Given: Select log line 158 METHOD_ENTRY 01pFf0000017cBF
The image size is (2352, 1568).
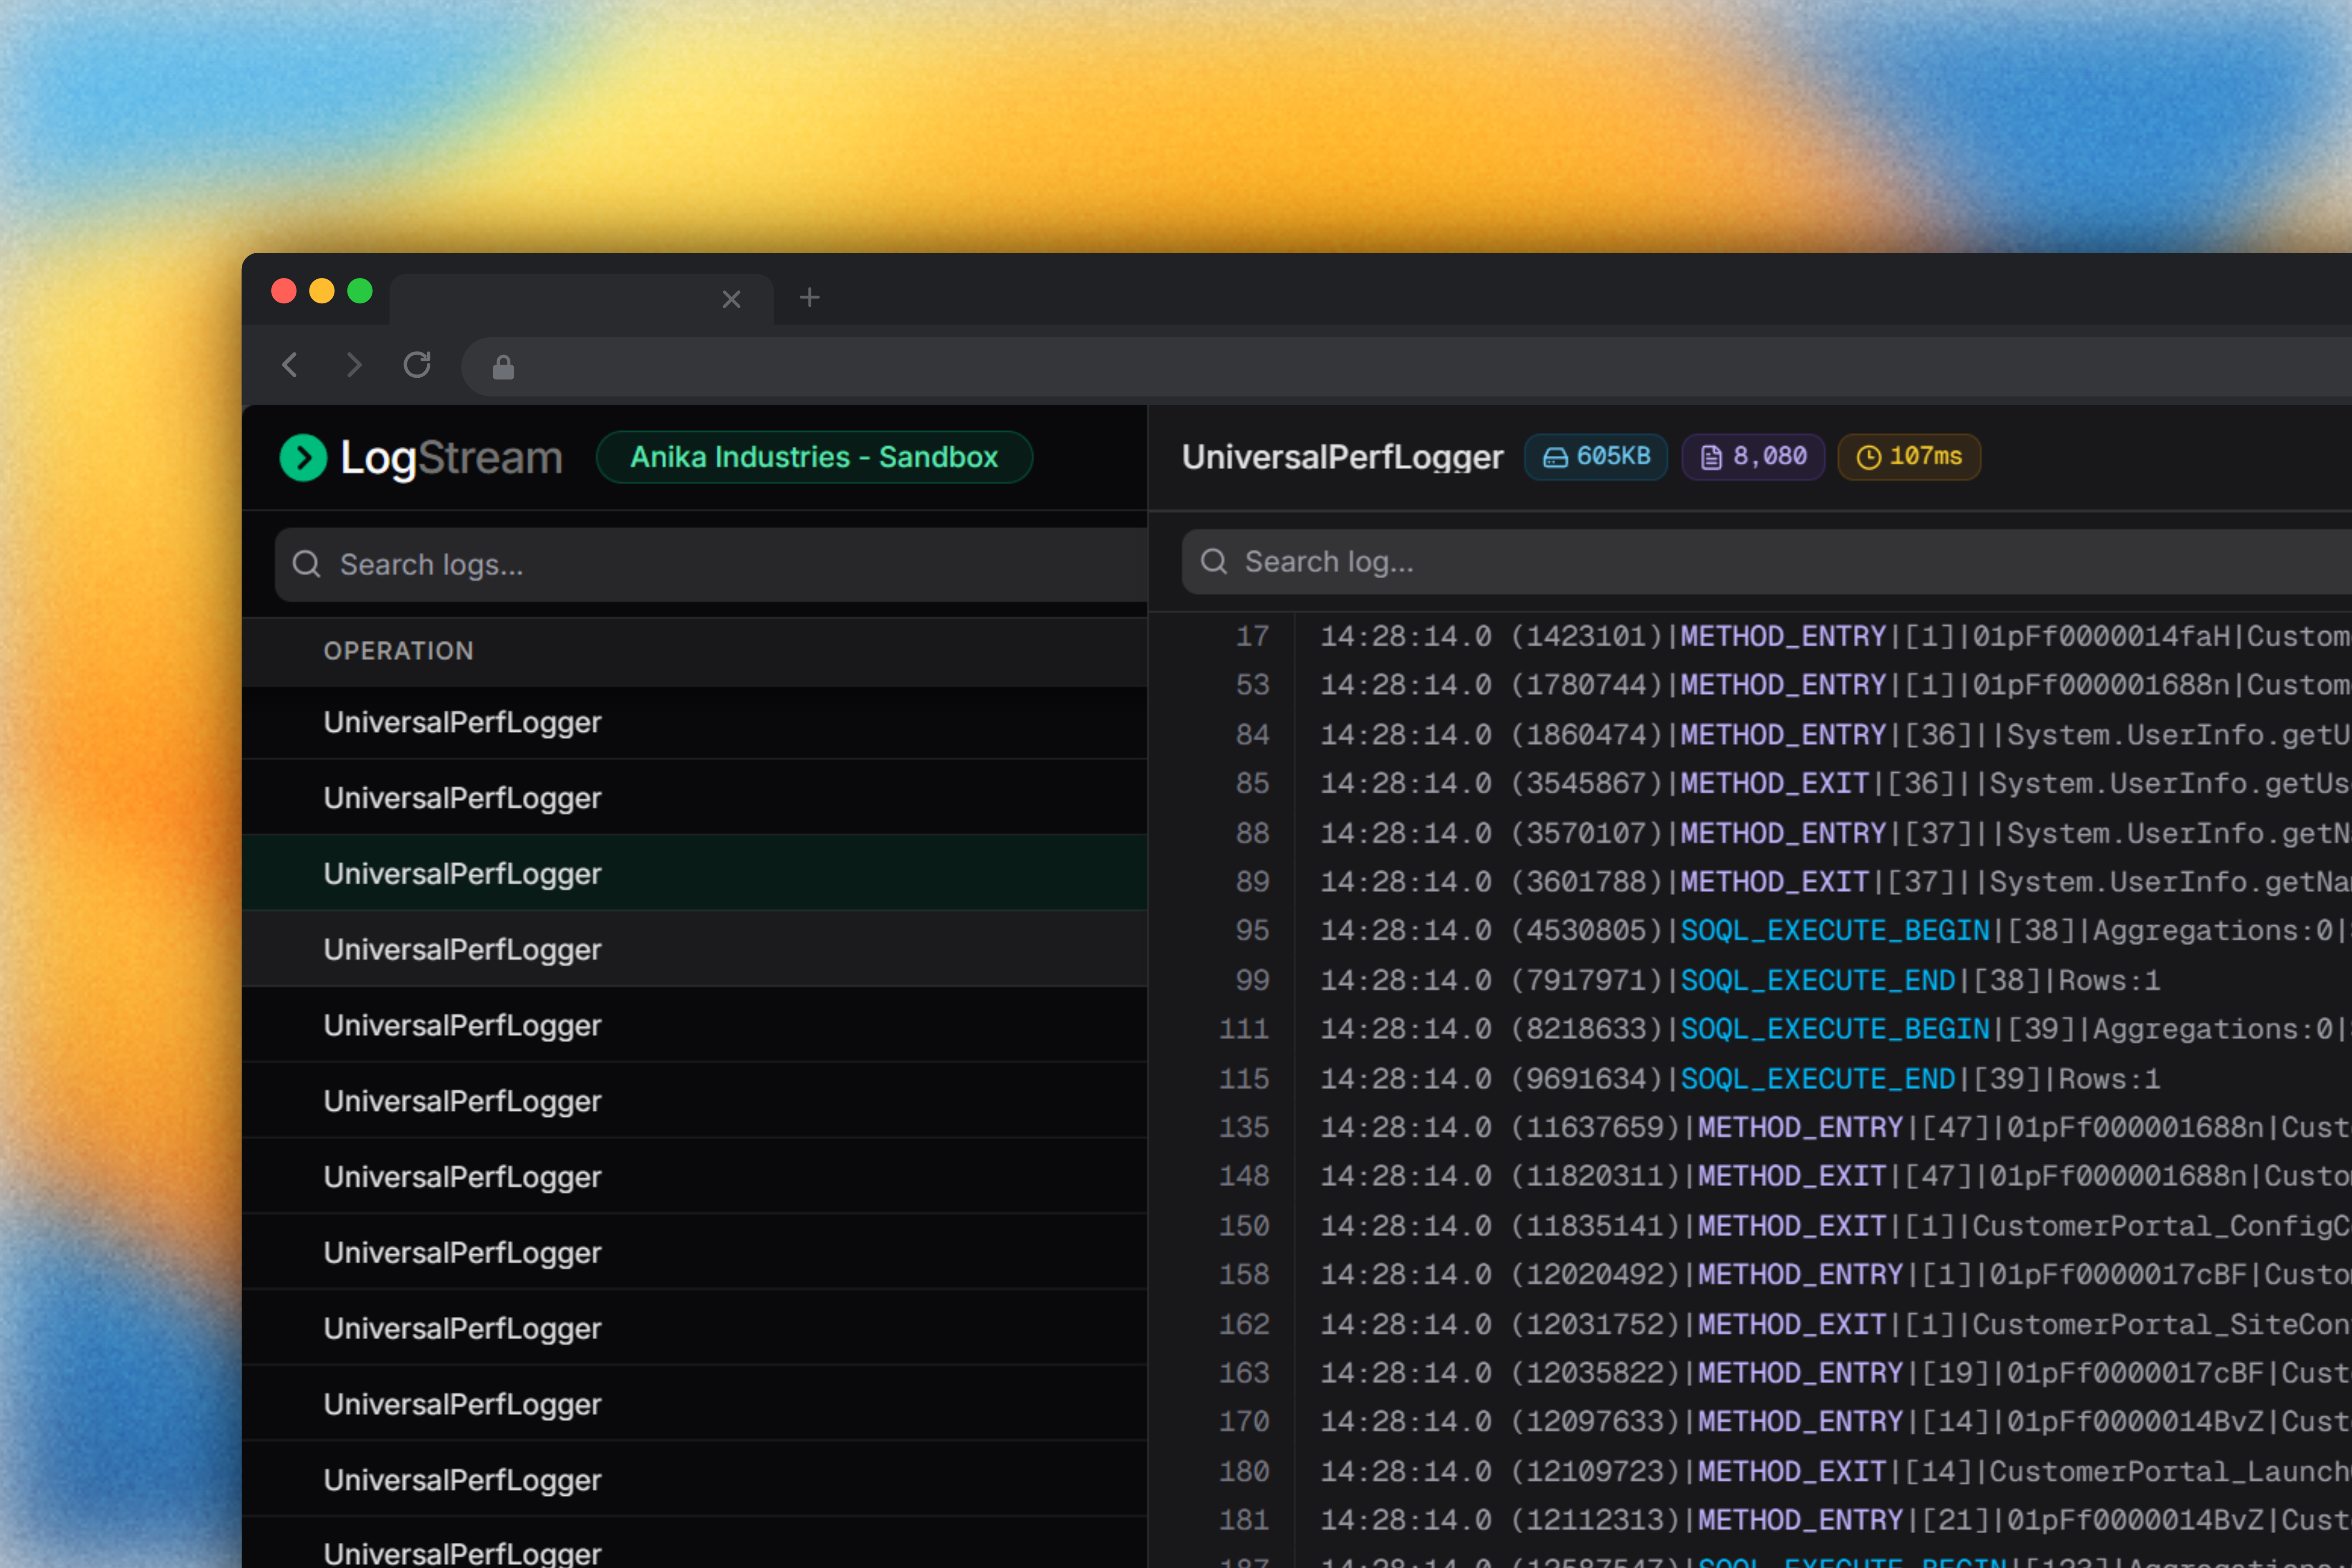Looking at the screenshot, I should tap(1750, 1274).
